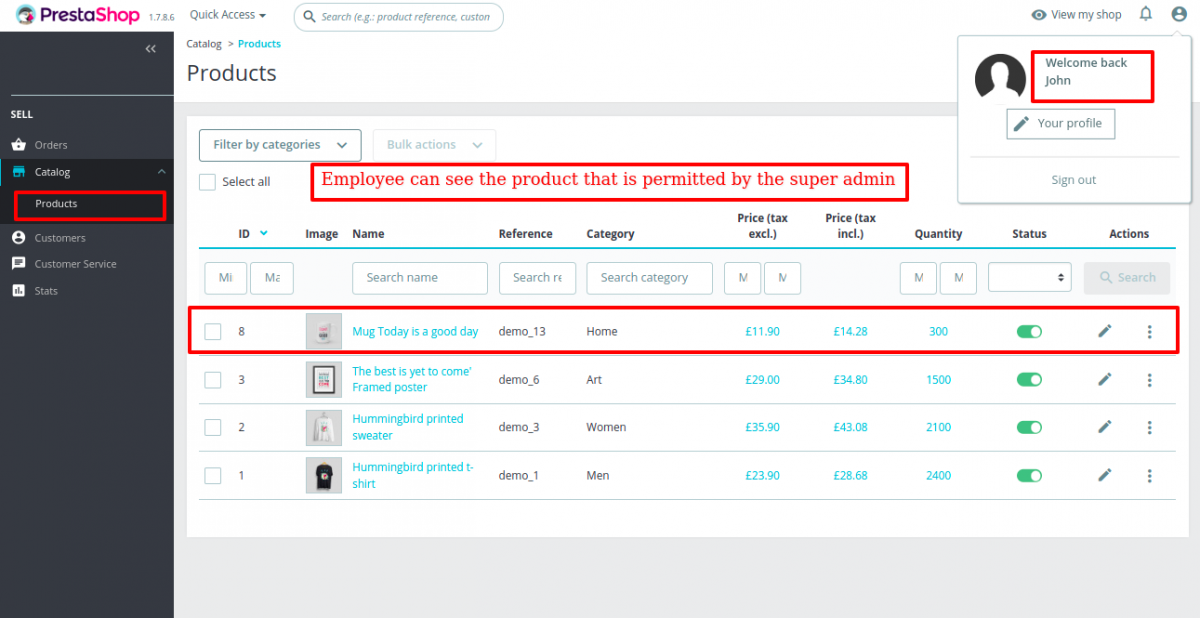Image resolution: width=1200 pixels, height=618 pixels.
Task: Check the box for product ID 1
Action: [213, 475]
